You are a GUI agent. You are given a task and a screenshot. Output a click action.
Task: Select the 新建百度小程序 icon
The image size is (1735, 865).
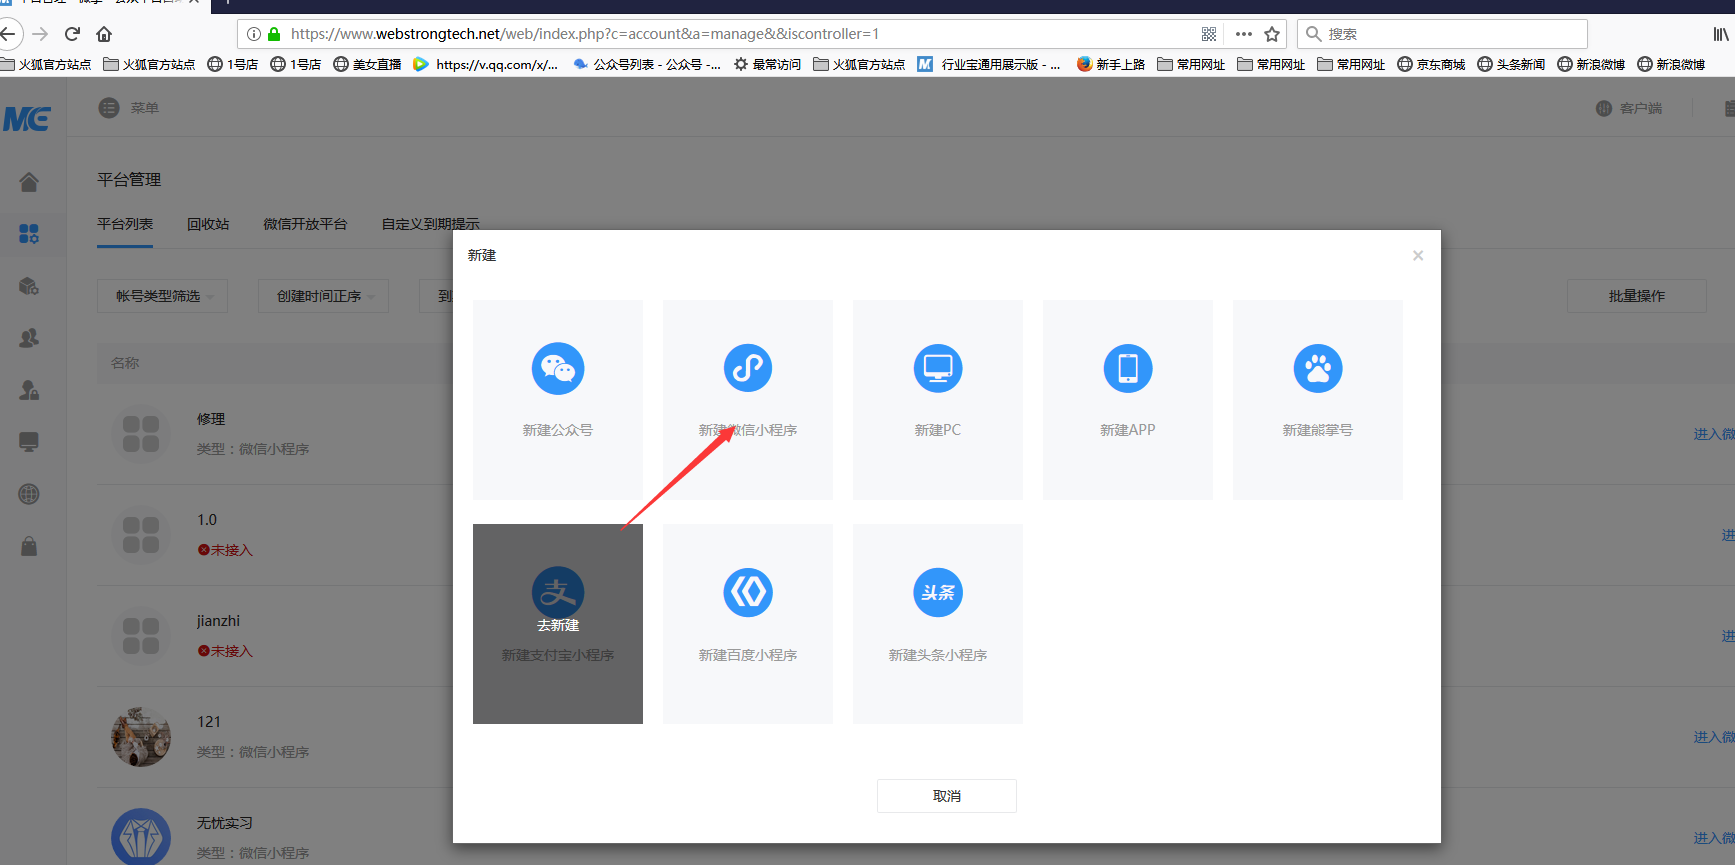point(748,592)
